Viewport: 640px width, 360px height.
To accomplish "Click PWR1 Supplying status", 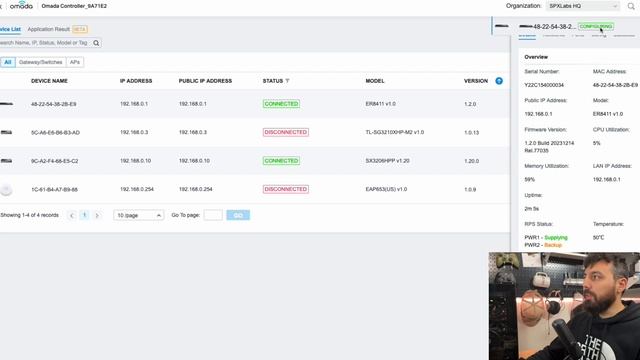I will point(546,237).
